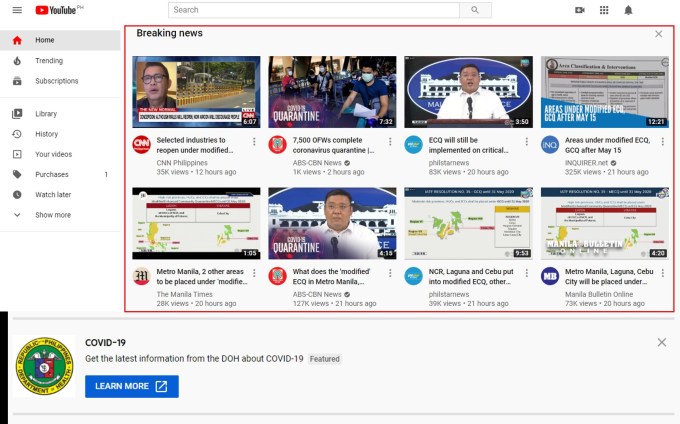The height and width of the screenshot is (424, 680).
Task: Open title 'ECQ will still be implemented on critical'
Action: (x=469, y=145)
